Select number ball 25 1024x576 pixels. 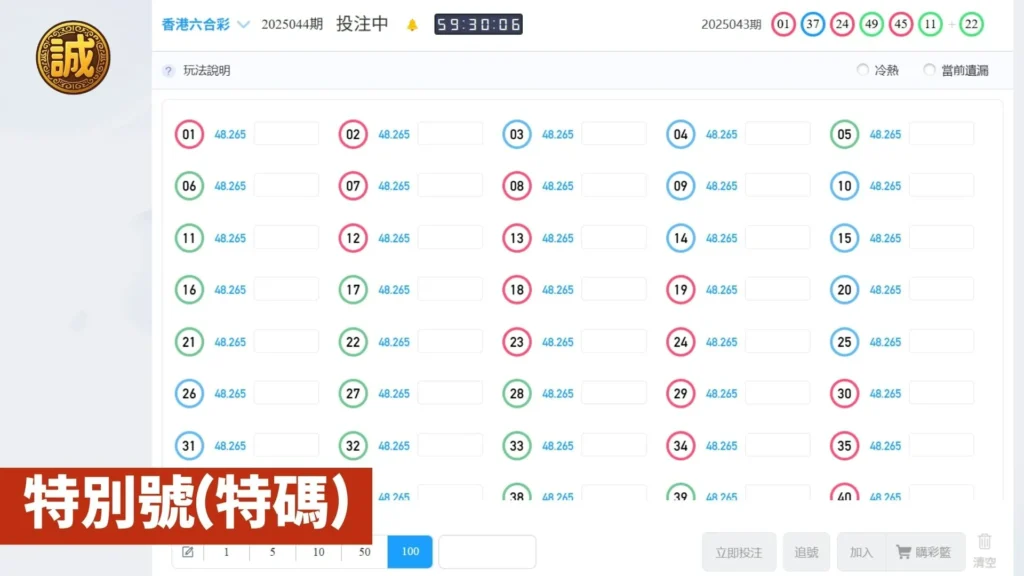point(844,342)
